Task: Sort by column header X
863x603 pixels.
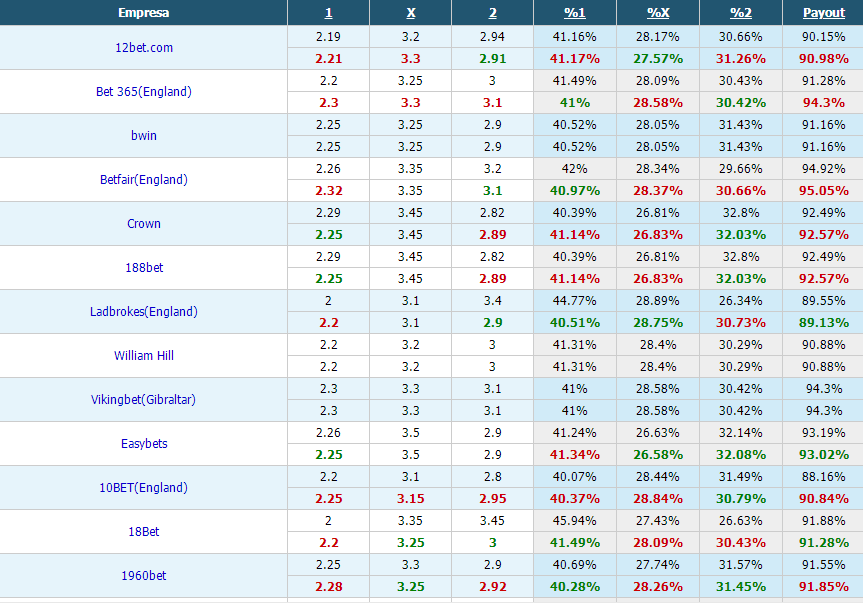Action: click(411, 13)
